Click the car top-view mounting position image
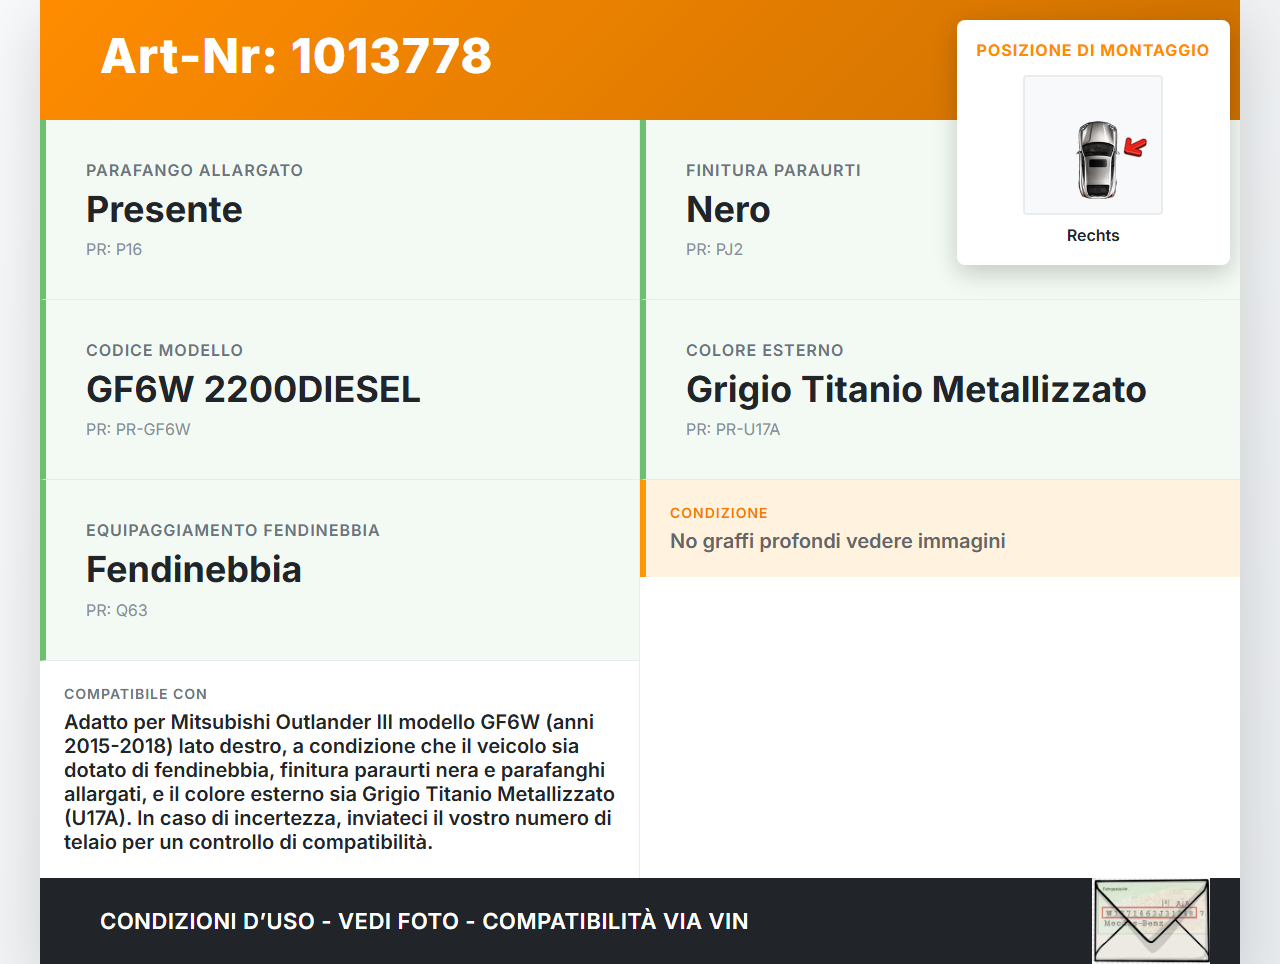 1092,145
